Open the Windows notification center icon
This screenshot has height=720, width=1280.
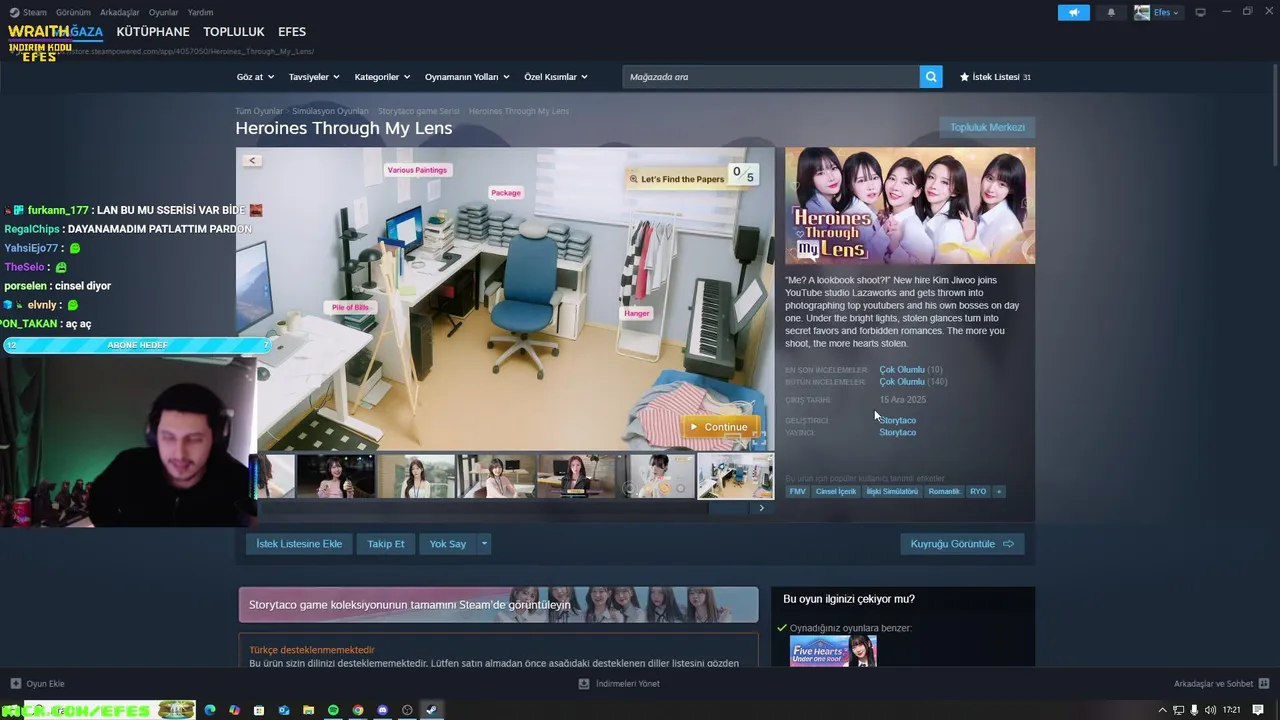pos(1258,710)
